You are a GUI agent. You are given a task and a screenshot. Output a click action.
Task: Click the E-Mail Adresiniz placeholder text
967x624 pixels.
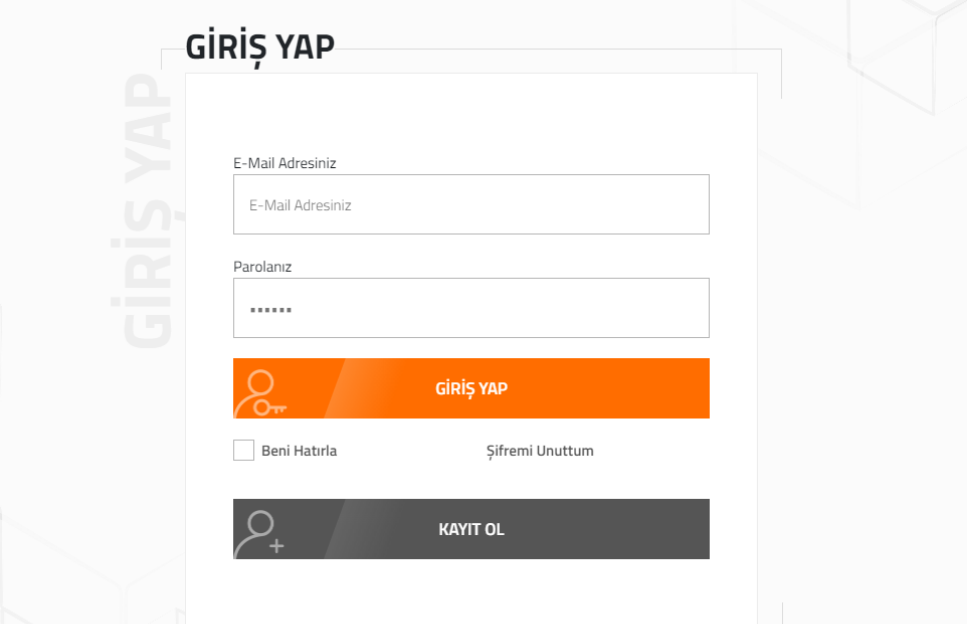tap(300, 206)
